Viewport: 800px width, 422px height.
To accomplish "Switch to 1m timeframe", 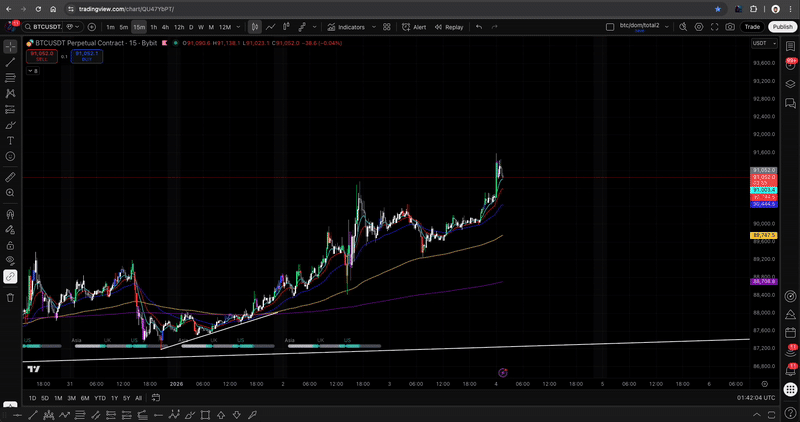I will point(110,27).
